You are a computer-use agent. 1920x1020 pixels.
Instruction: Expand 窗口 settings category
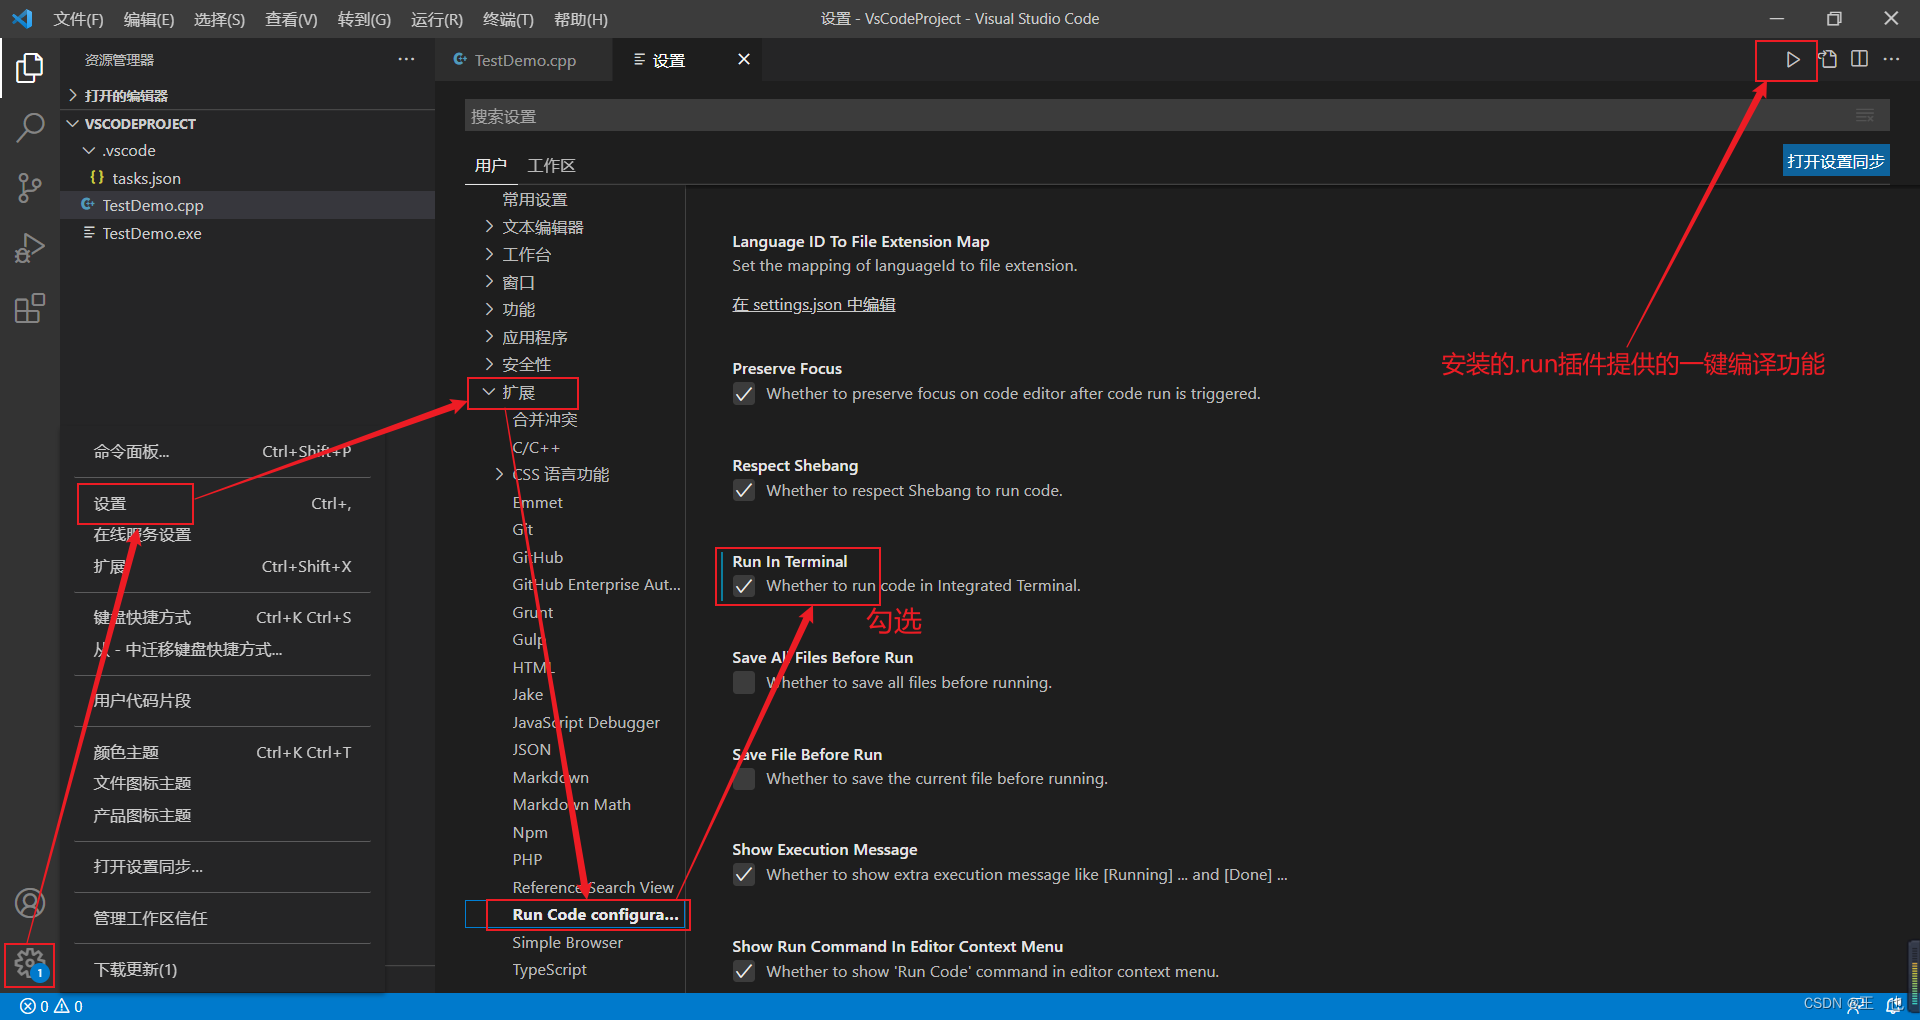pyautogui.click(x=490, y=282)
